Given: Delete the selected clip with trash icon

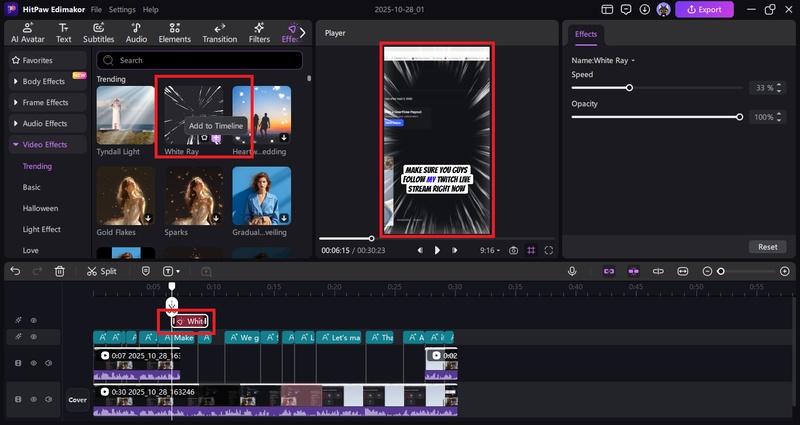Looking at the screenshot, I should click(x=60, y=271).
